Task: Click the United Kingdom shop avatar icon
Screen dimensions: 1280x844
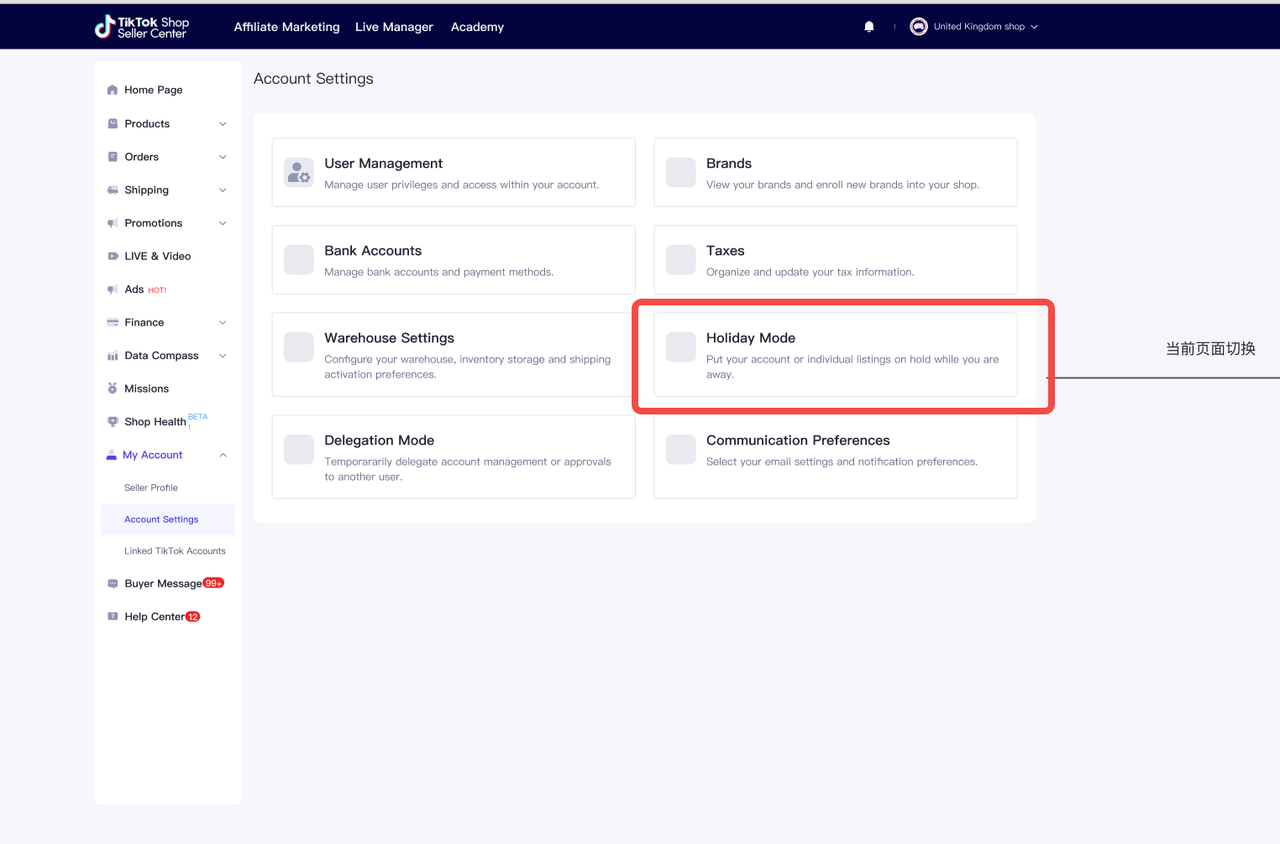Action: 918,27
